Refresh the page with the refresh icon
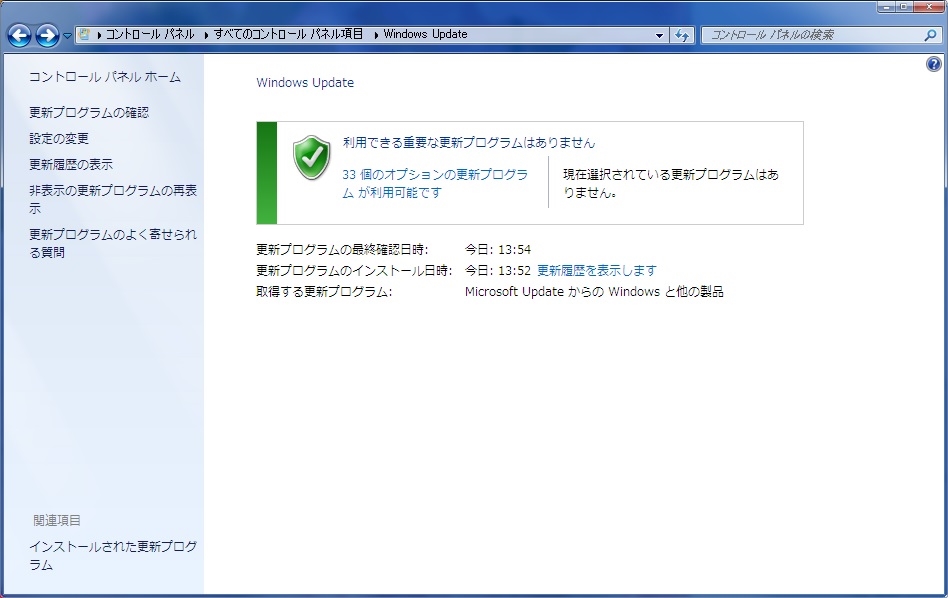 [682, 35]
